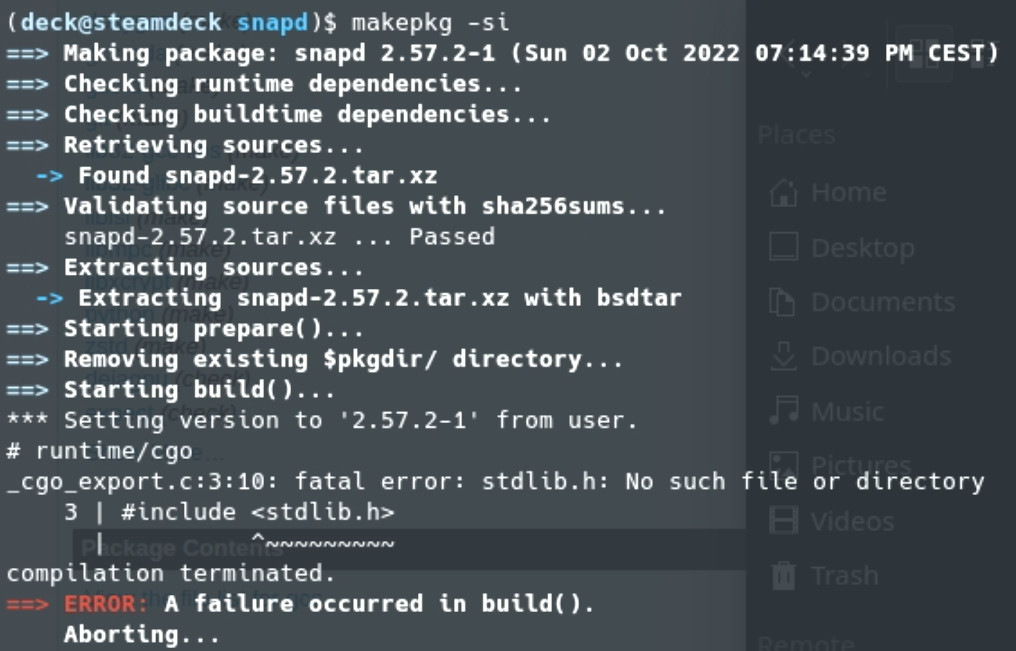
Task: Click the Package Contents header
Action: (155, 547)
